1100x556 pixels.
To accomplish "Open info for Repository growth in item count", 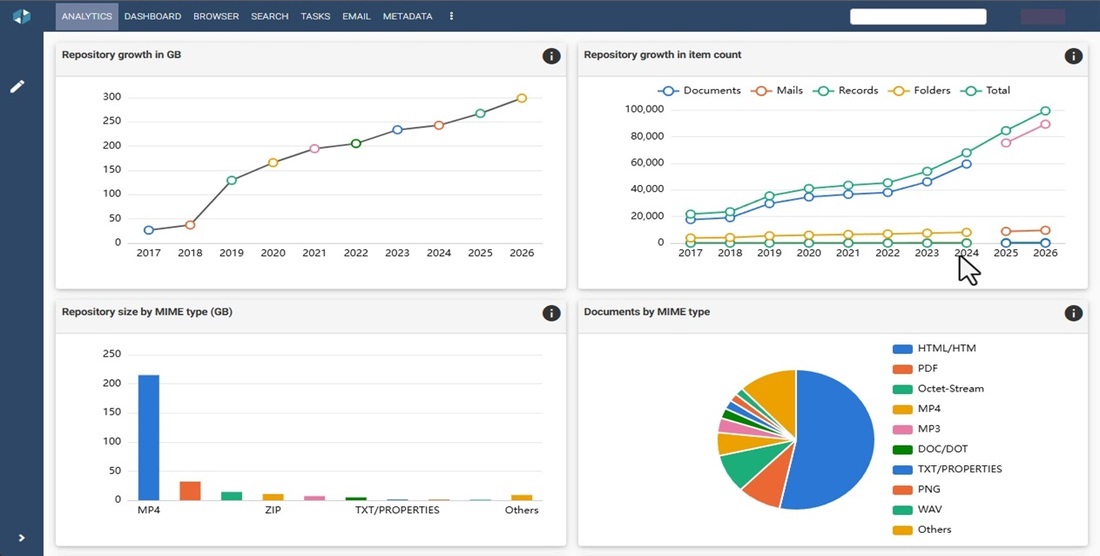I will [x=1073, y=56].
